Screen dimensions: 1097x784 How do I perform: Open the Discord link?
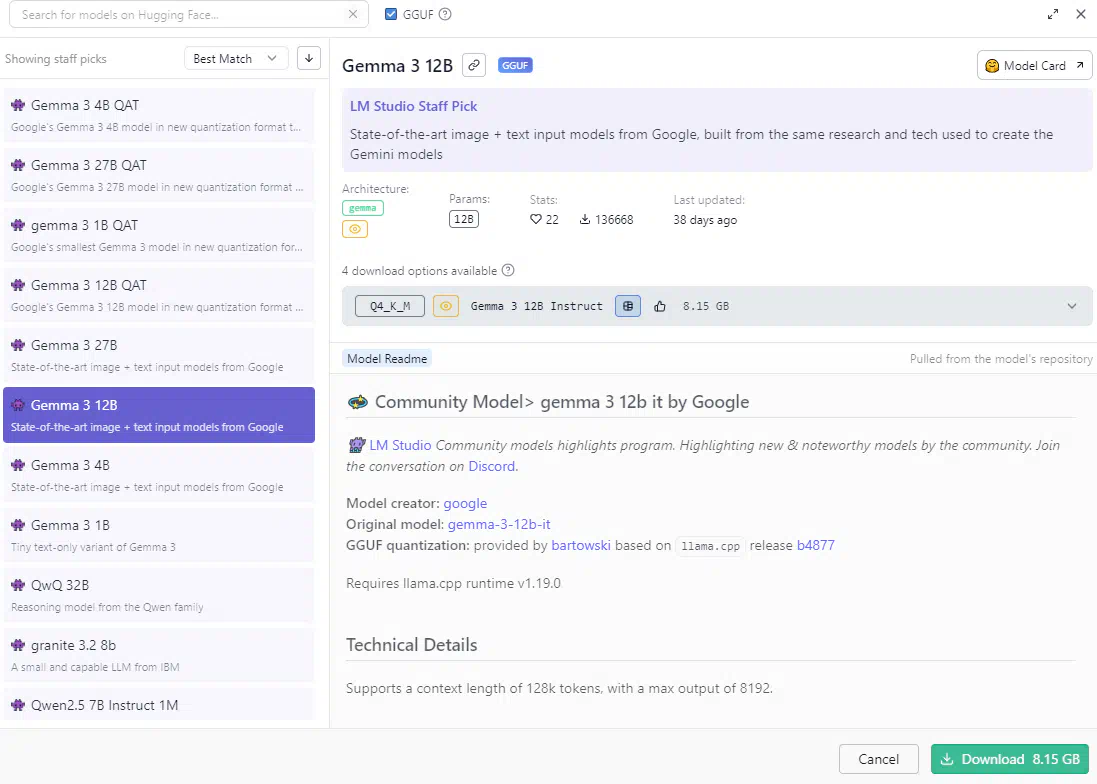click(x=491, y=466)
